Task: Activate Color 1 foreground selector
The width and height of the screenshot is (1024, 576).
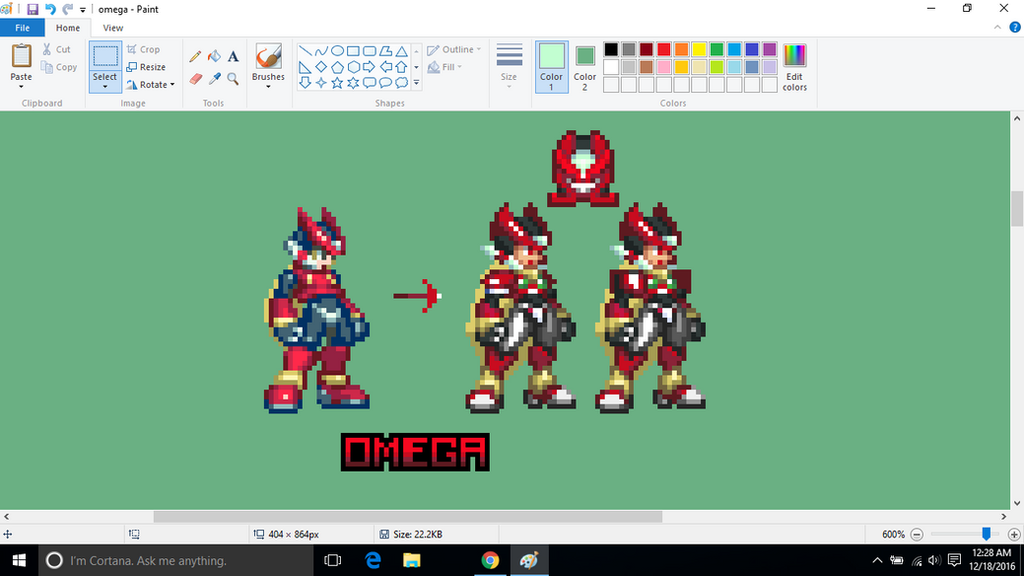Action: (x=552, y=67)
